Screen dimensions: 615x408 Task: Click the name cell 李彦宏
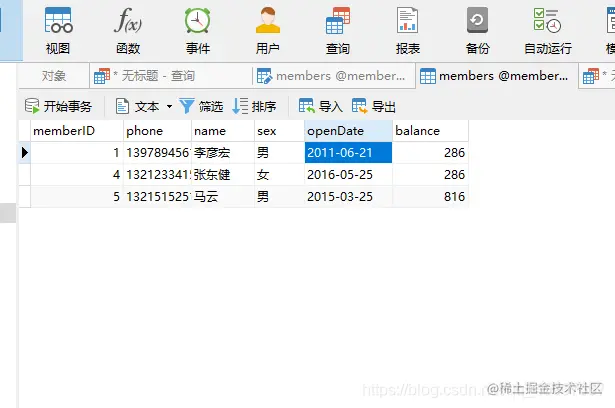[x=223, y=152]
